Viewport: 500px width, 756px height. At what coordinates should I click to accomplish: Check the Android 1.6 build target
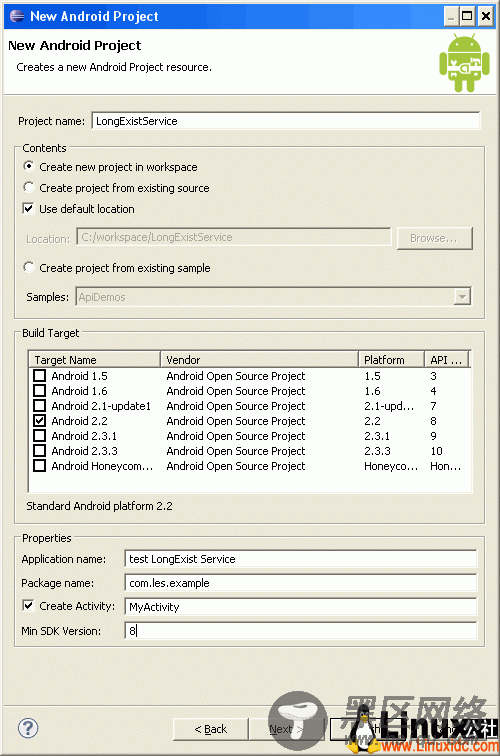(x=40, y=391)
